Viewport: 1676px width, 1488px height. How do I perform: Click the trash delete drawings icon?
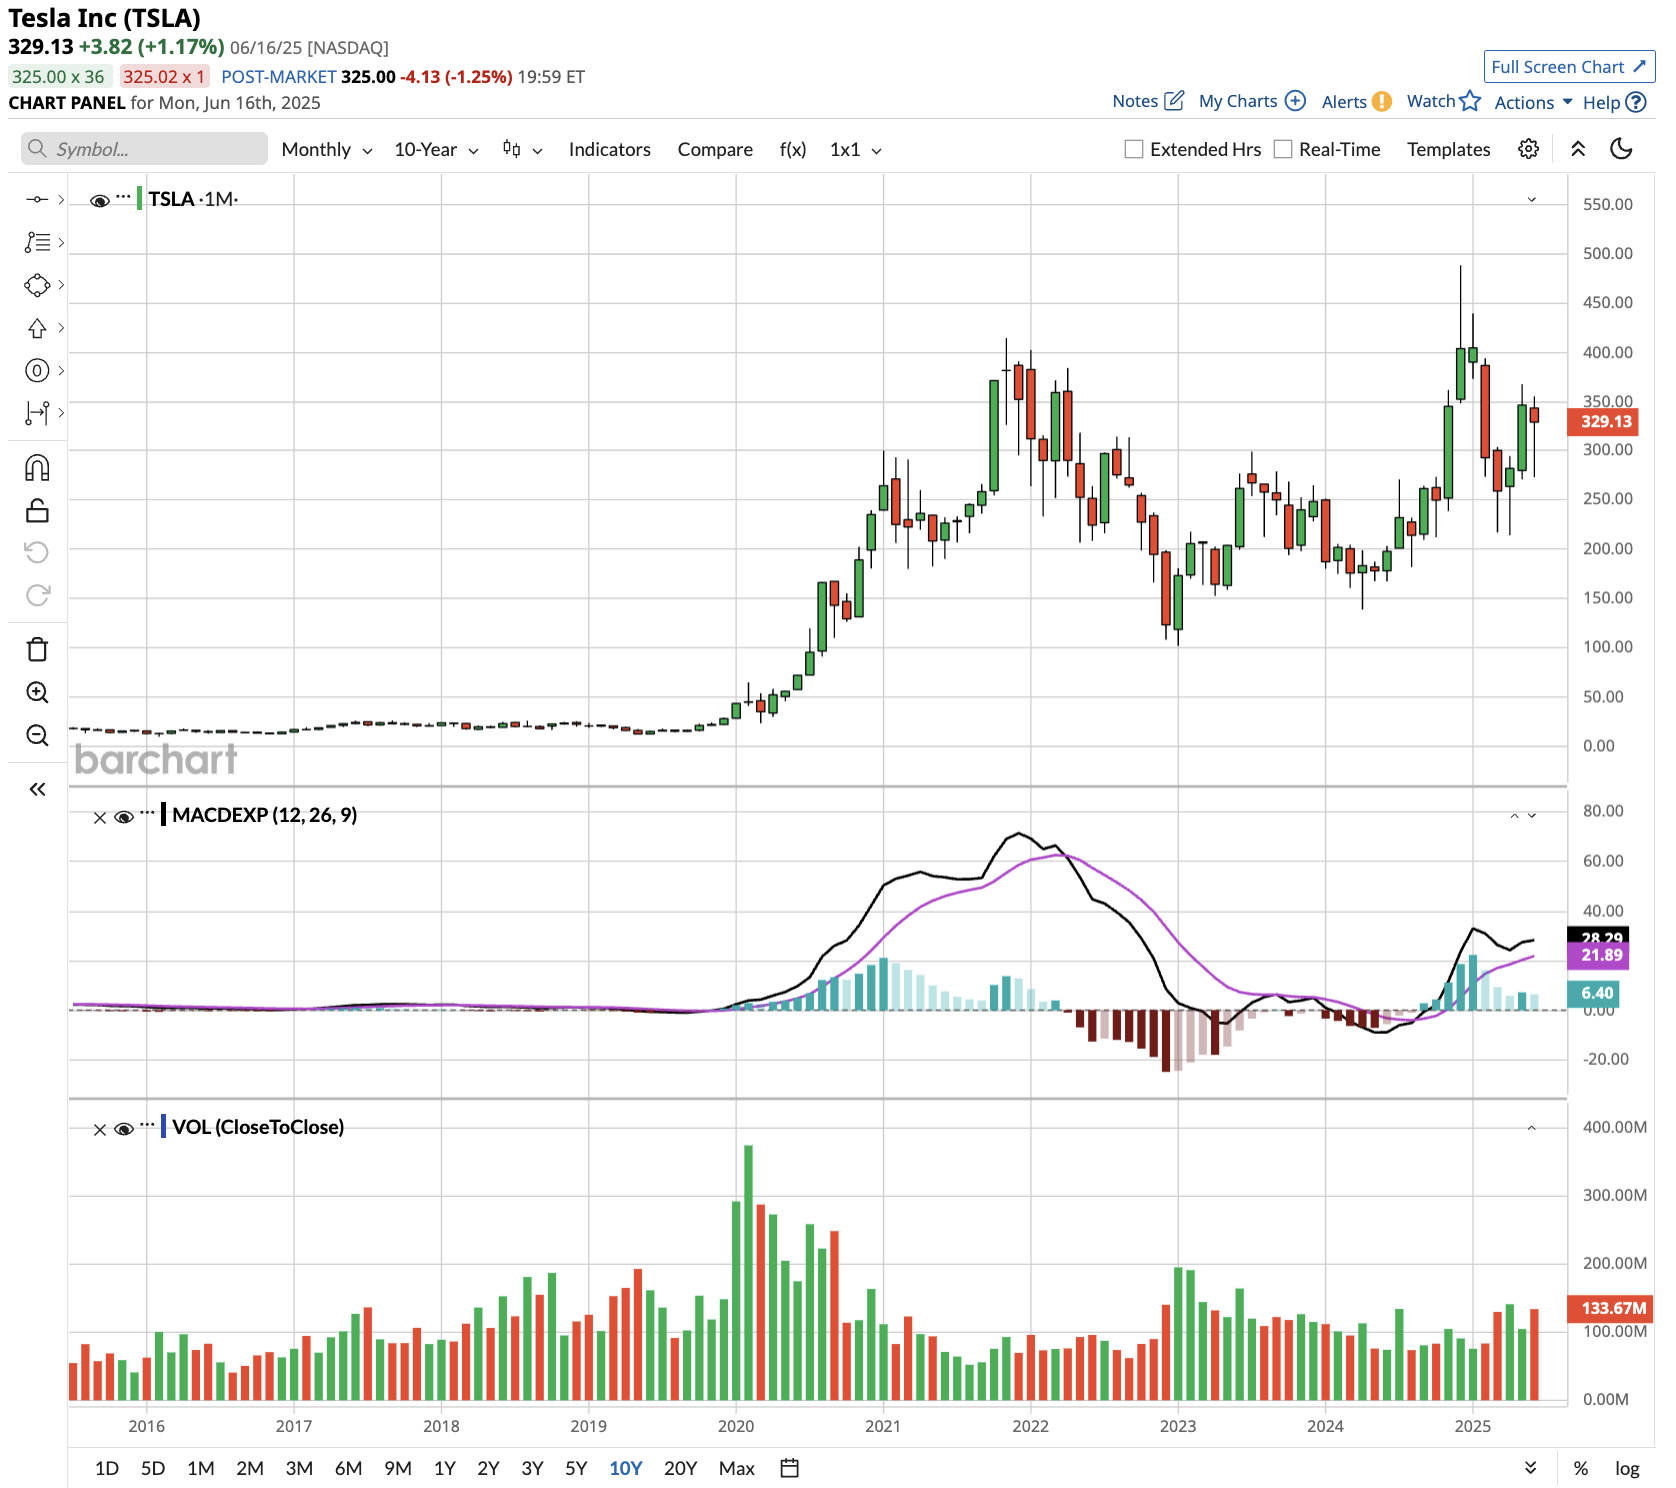click(37, 649)
